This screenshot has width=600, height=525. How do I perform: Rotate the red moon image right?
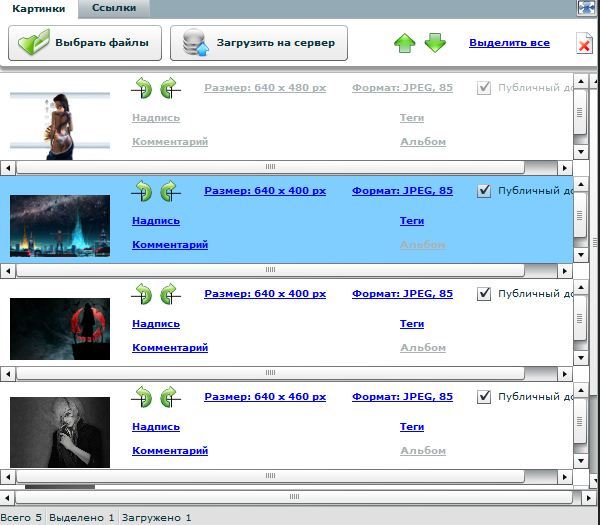[170, 293]
